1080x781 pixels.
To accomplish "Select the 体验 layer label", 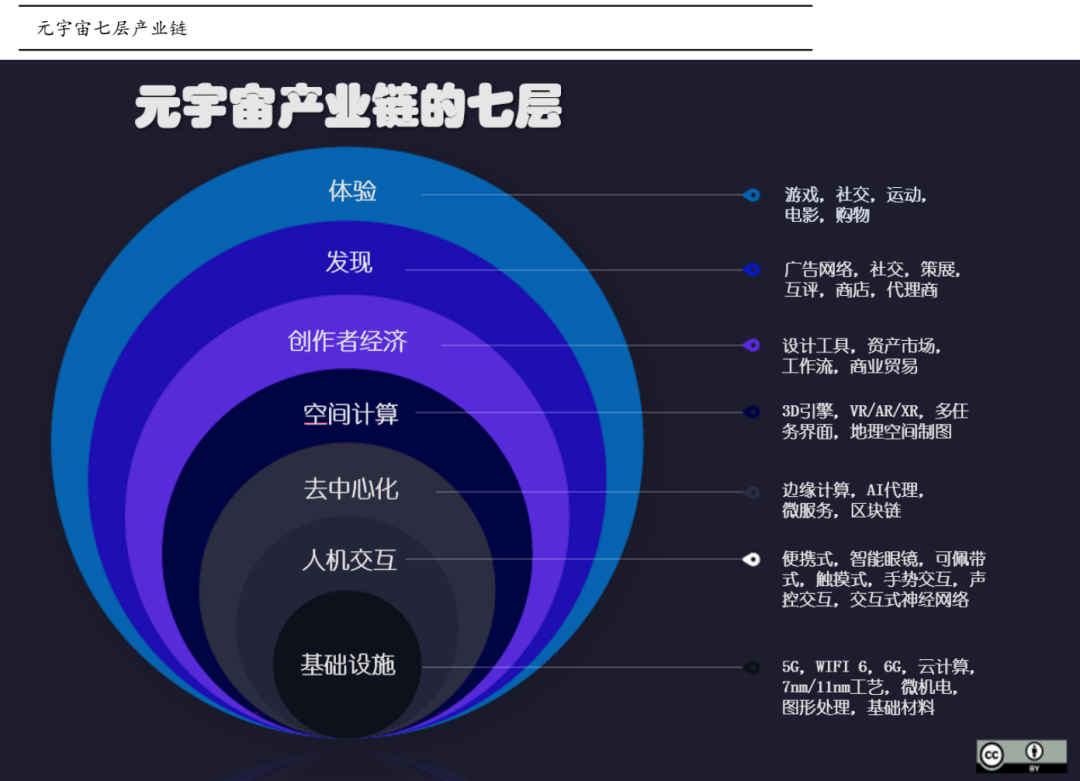I will (352, 191).
